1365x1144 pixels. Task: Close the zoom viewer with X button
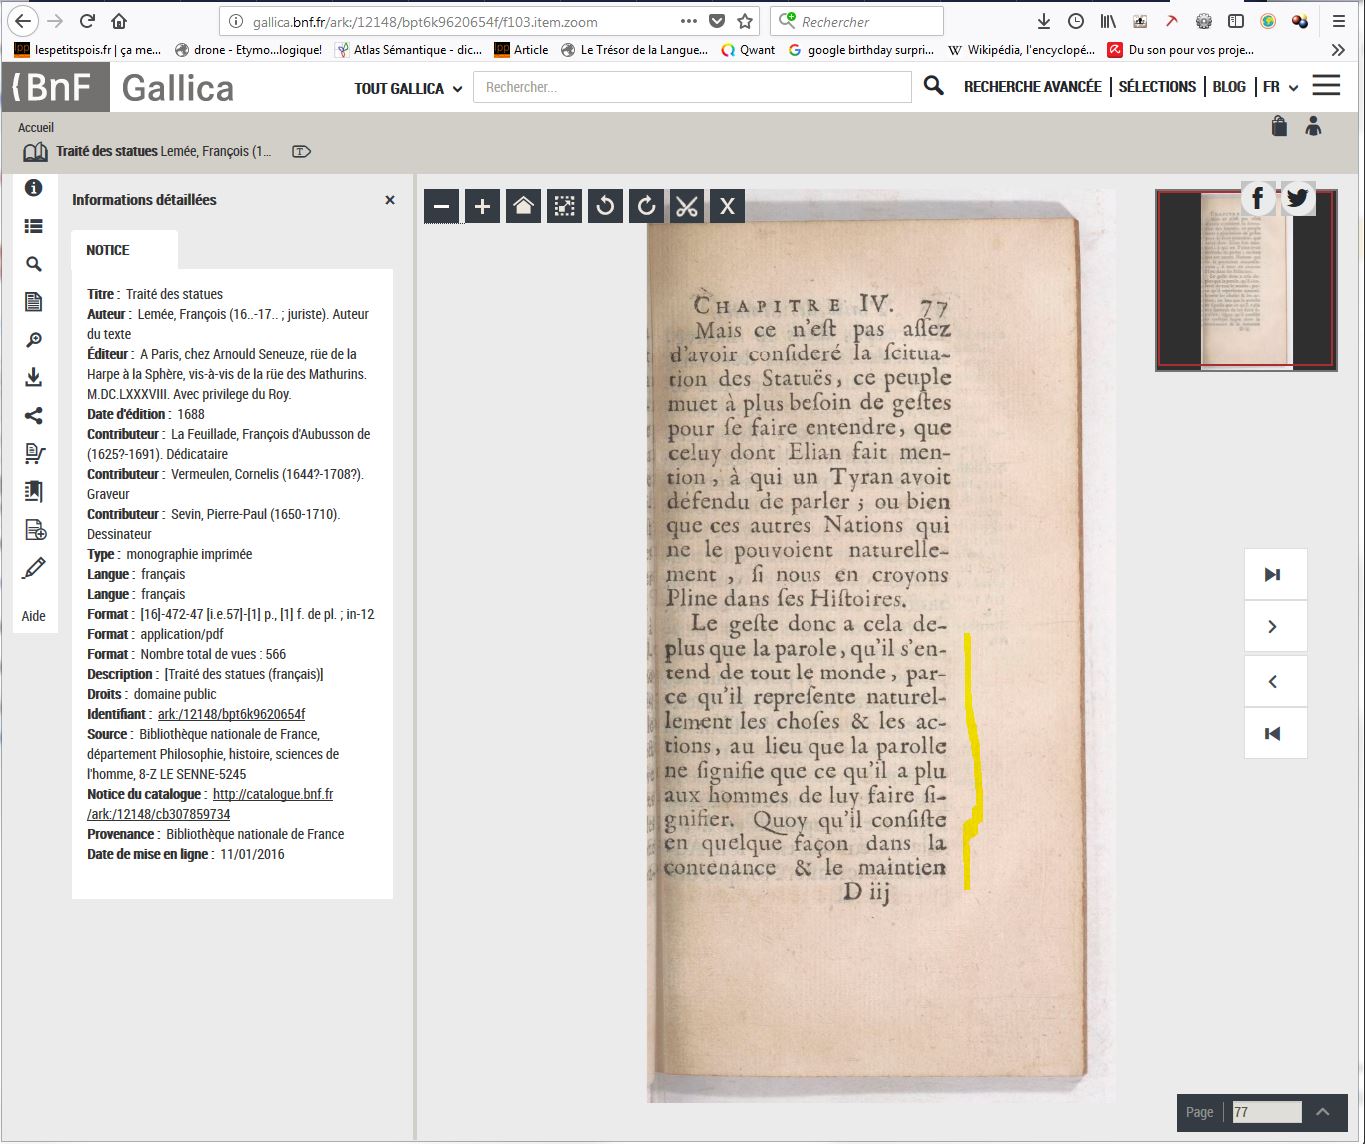[x=727, y=206]
